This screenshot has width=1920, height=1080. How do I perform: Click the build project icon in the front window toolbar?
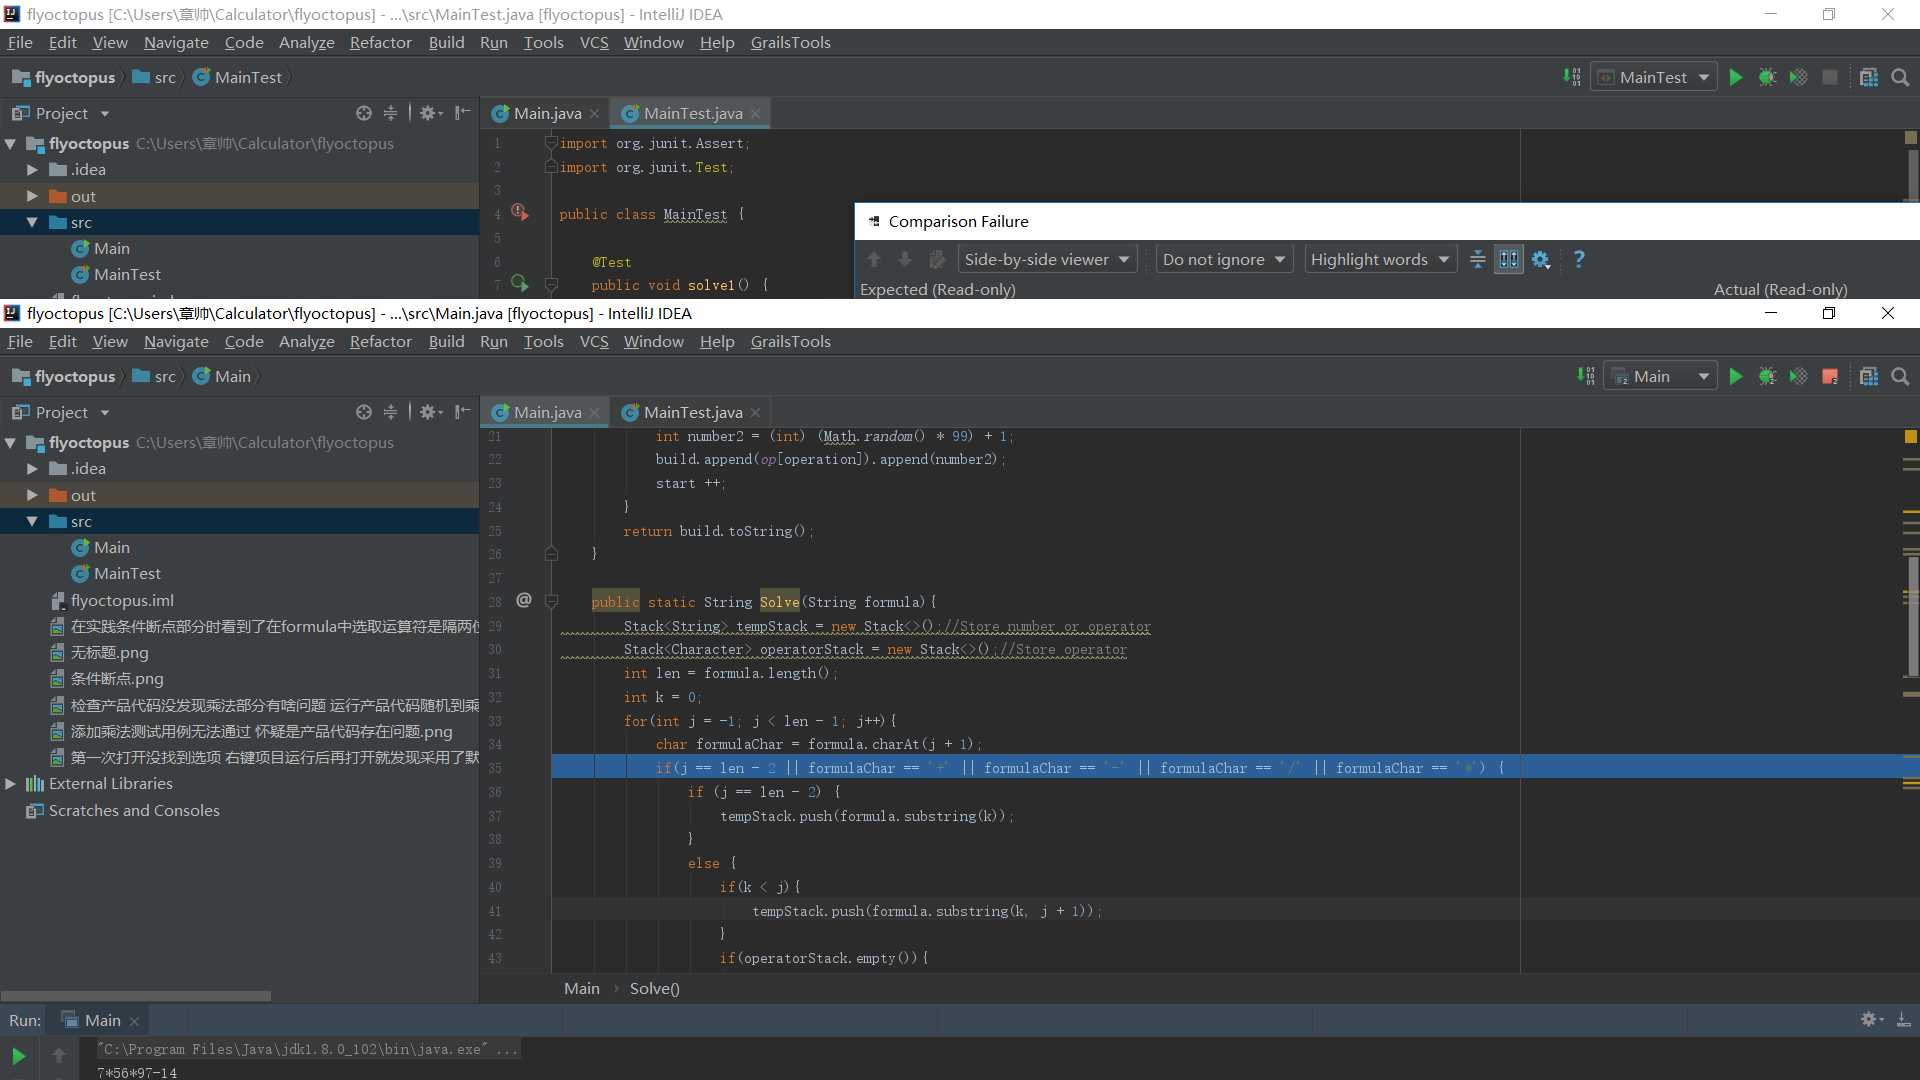pos(1586,377)
